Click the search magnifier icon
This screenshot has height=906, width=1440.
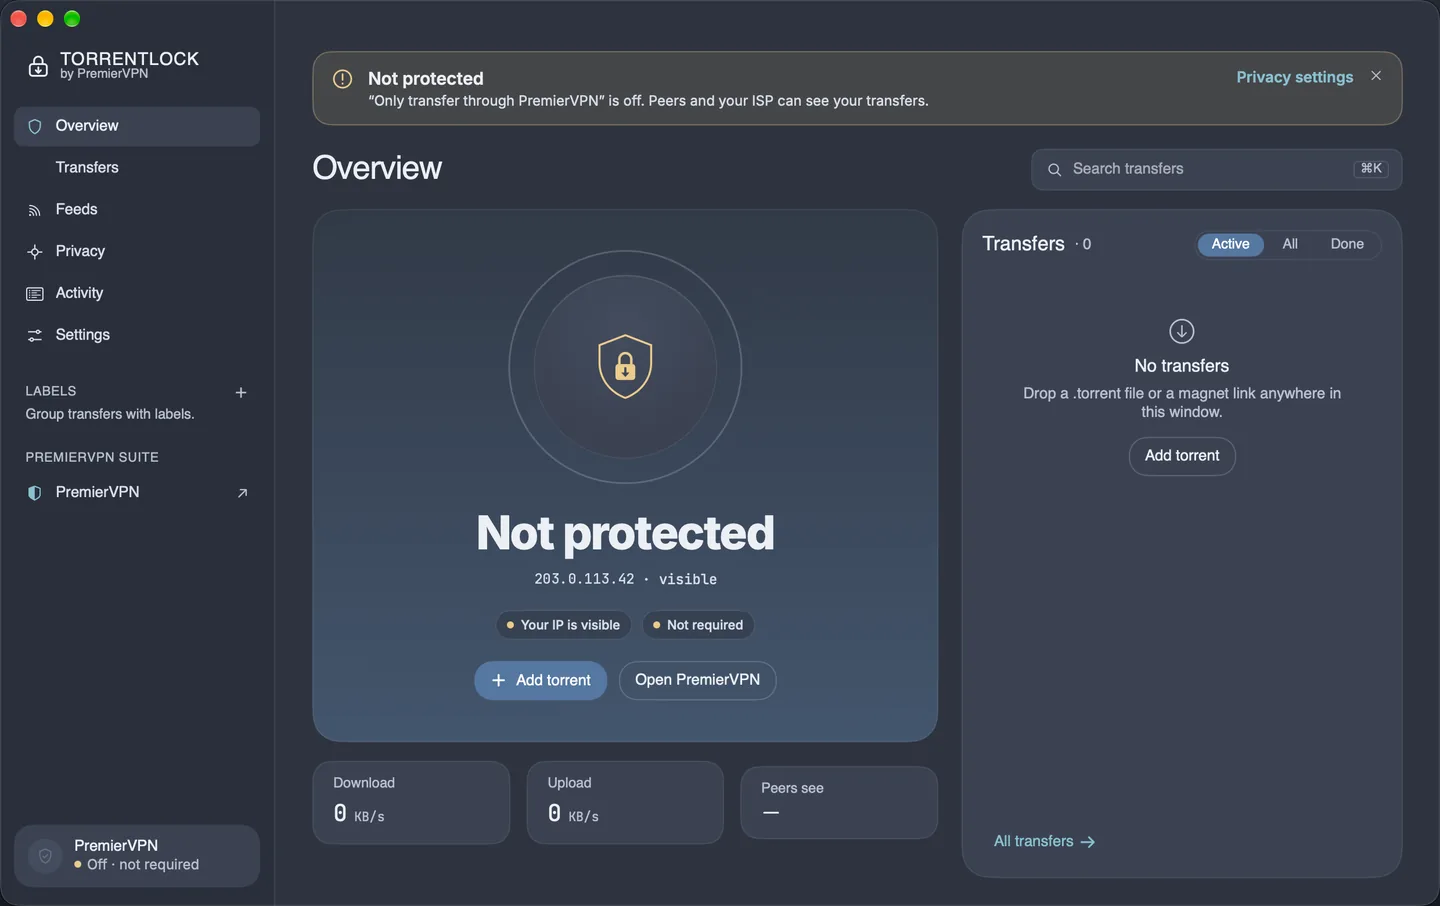[x=1054, y=170]
